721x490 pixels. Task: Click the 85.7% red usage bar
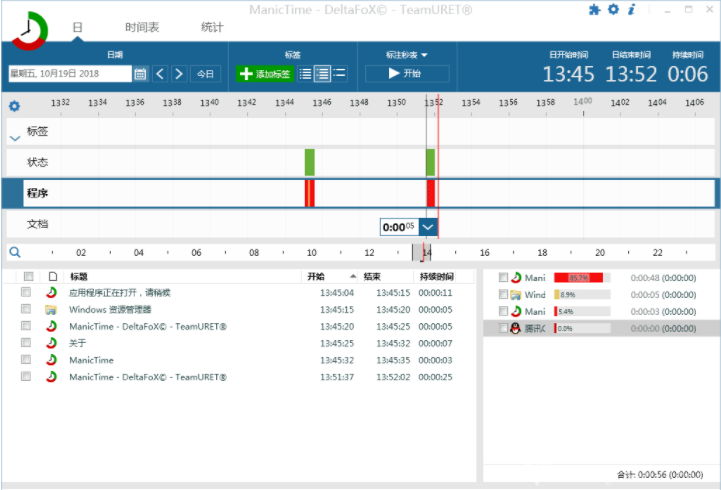[x=578, y=278]
